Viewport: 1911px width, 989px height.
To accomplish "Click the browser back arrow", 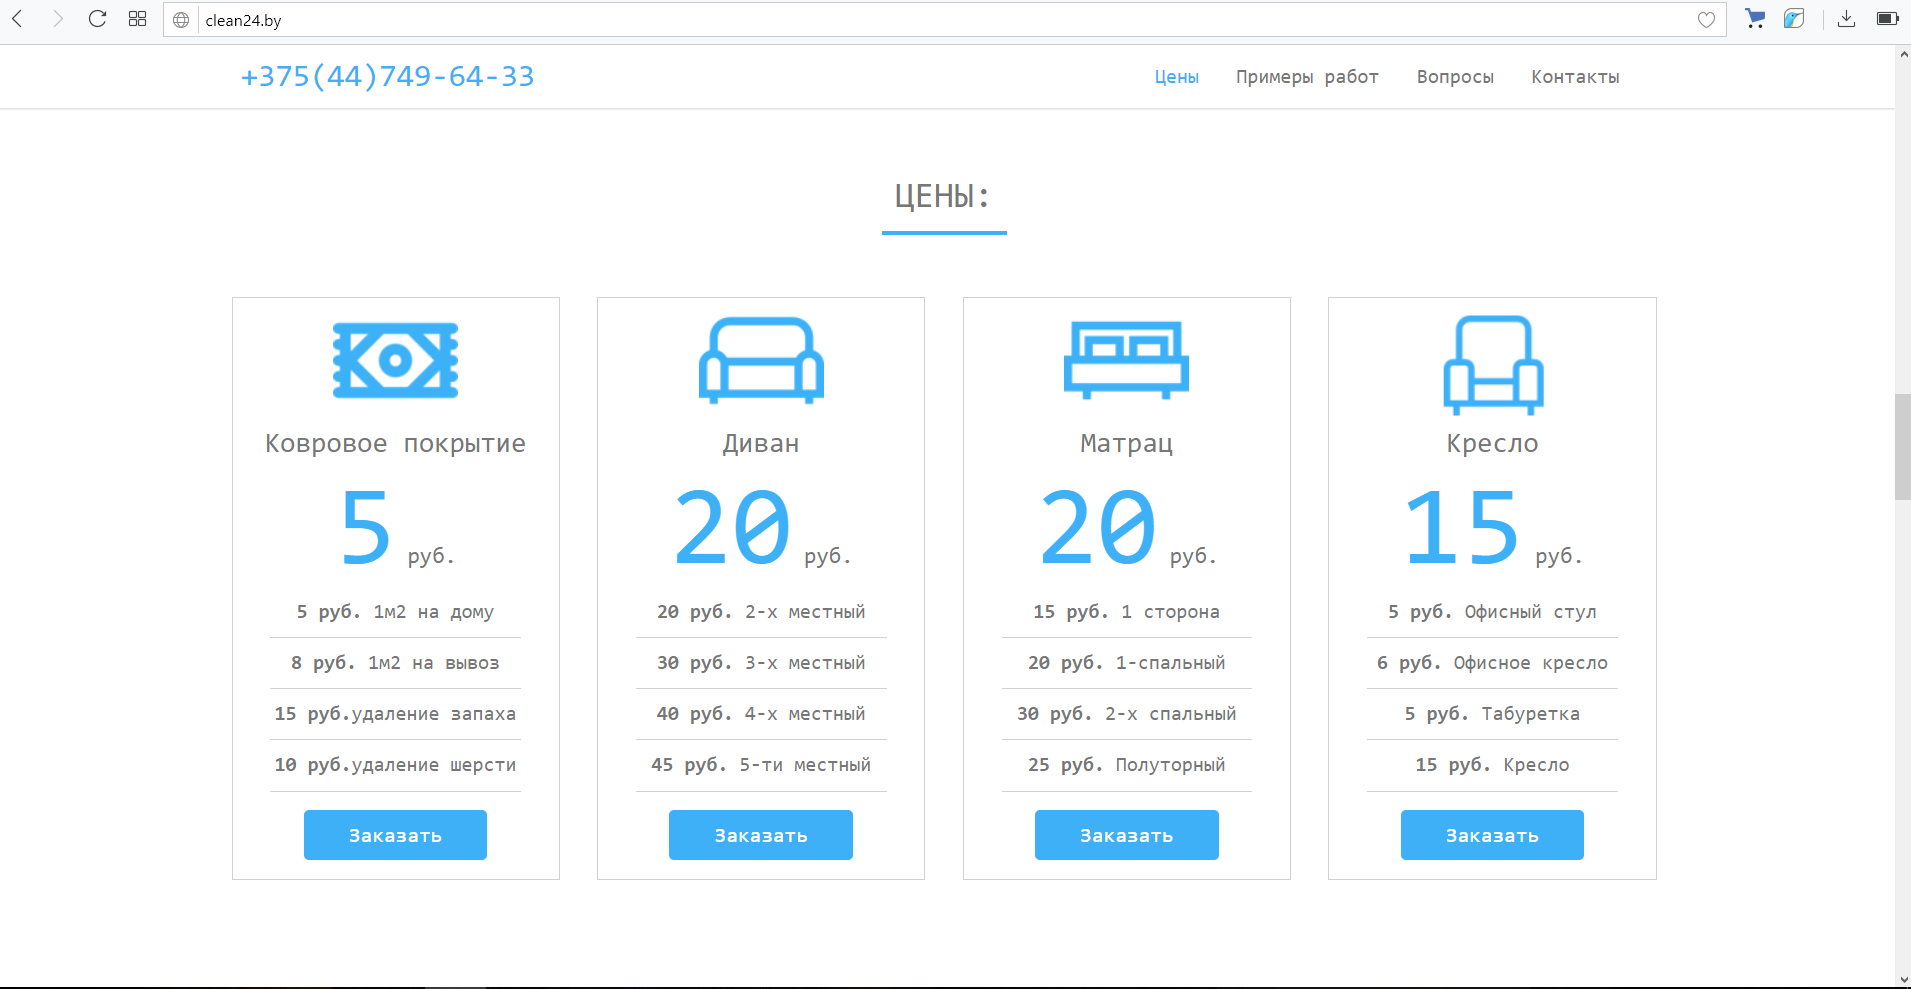I will [18, 19].
